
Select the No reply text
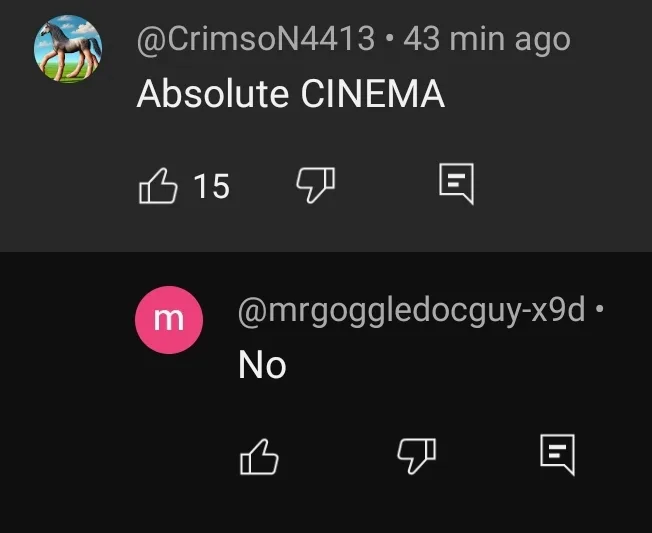(x=262, y=365)
